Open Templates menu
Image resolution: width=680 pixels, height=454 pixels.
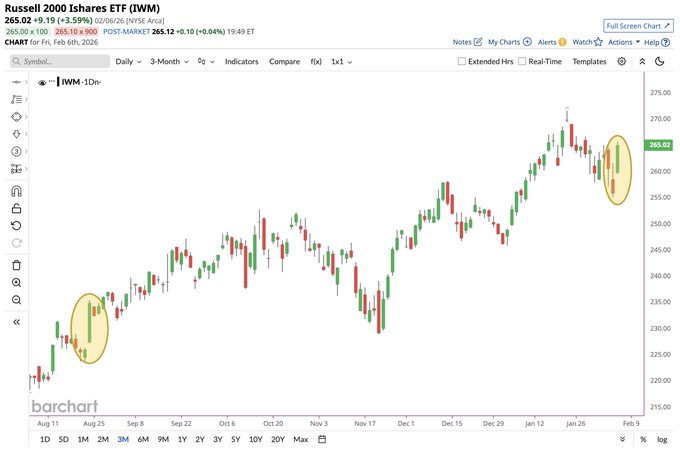point(589,62)
